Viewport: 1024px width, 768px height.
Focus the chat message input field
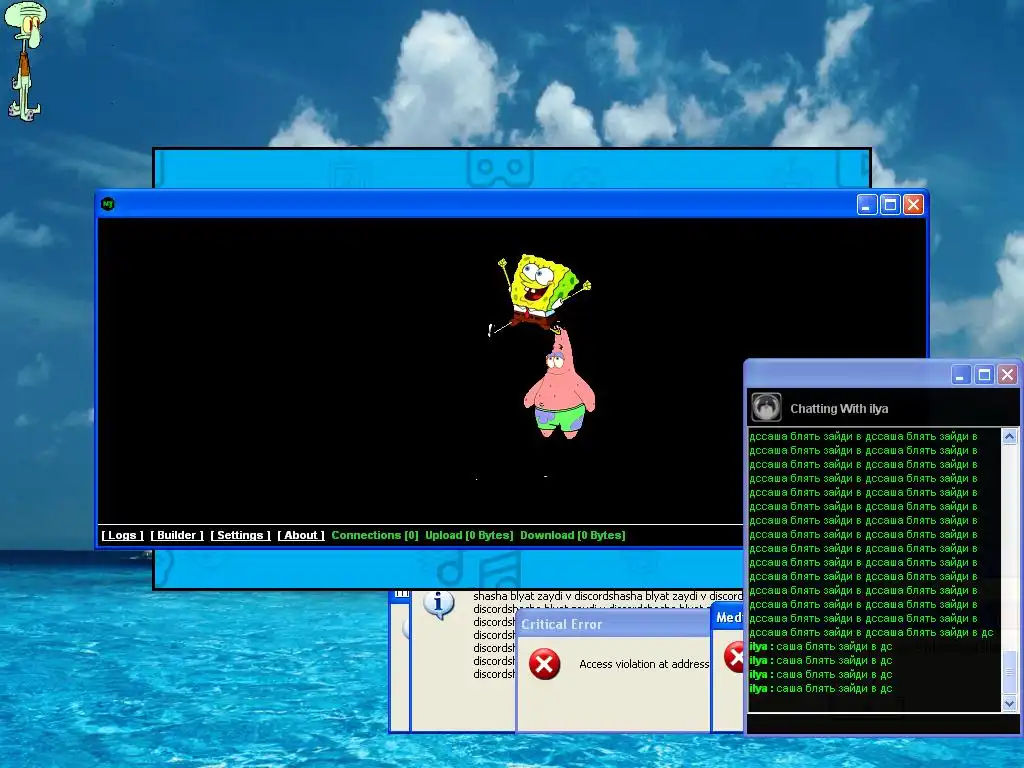point(882,724)
